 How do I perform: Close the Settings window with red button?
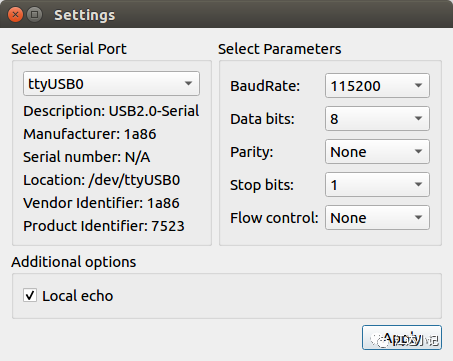tap(15, 15)
